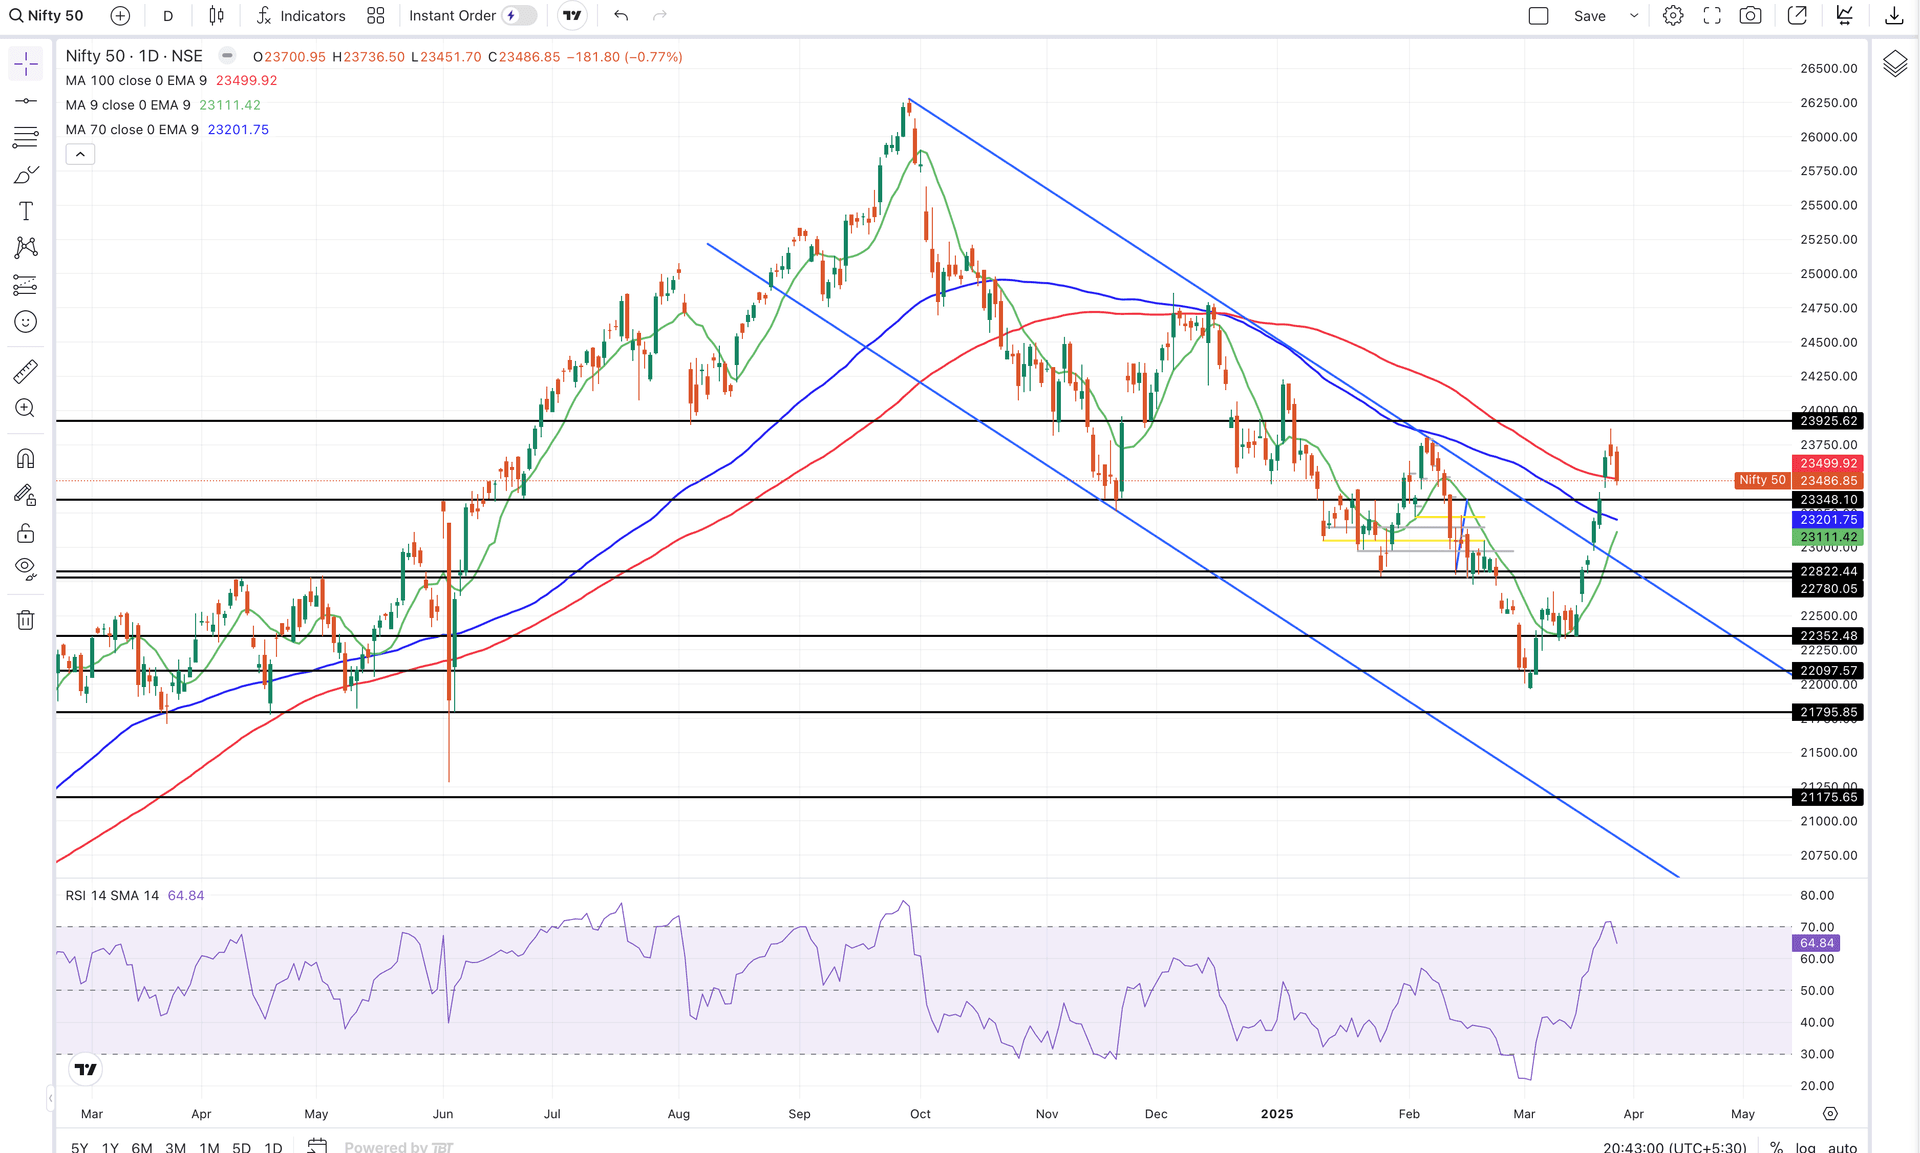1920x1153 pixels.
Task: Click the 64.84 RSI value label
Action: [x=1816, y=943]
